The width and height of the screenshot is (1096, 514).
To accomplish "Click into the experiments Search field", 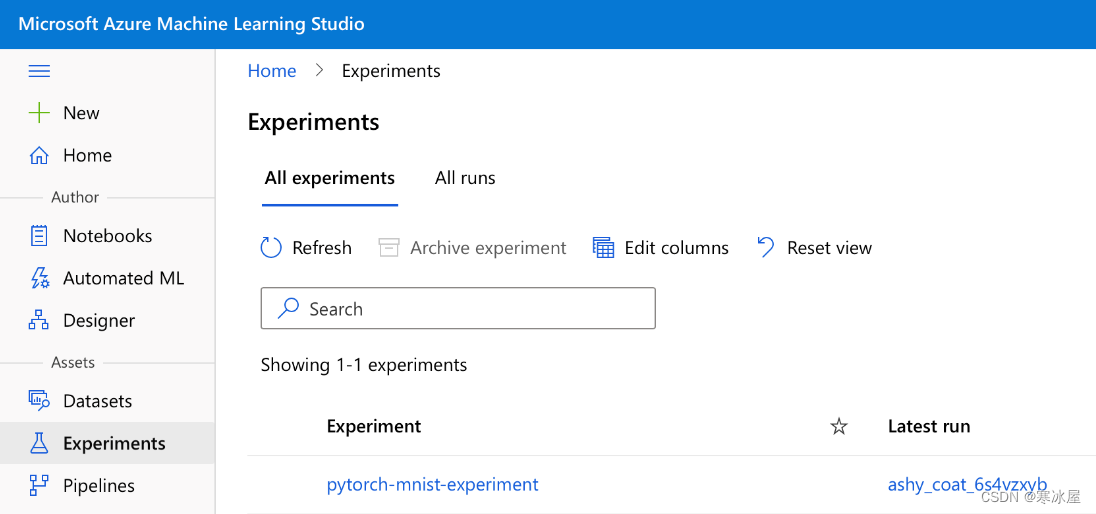I will tap(458, 309).
